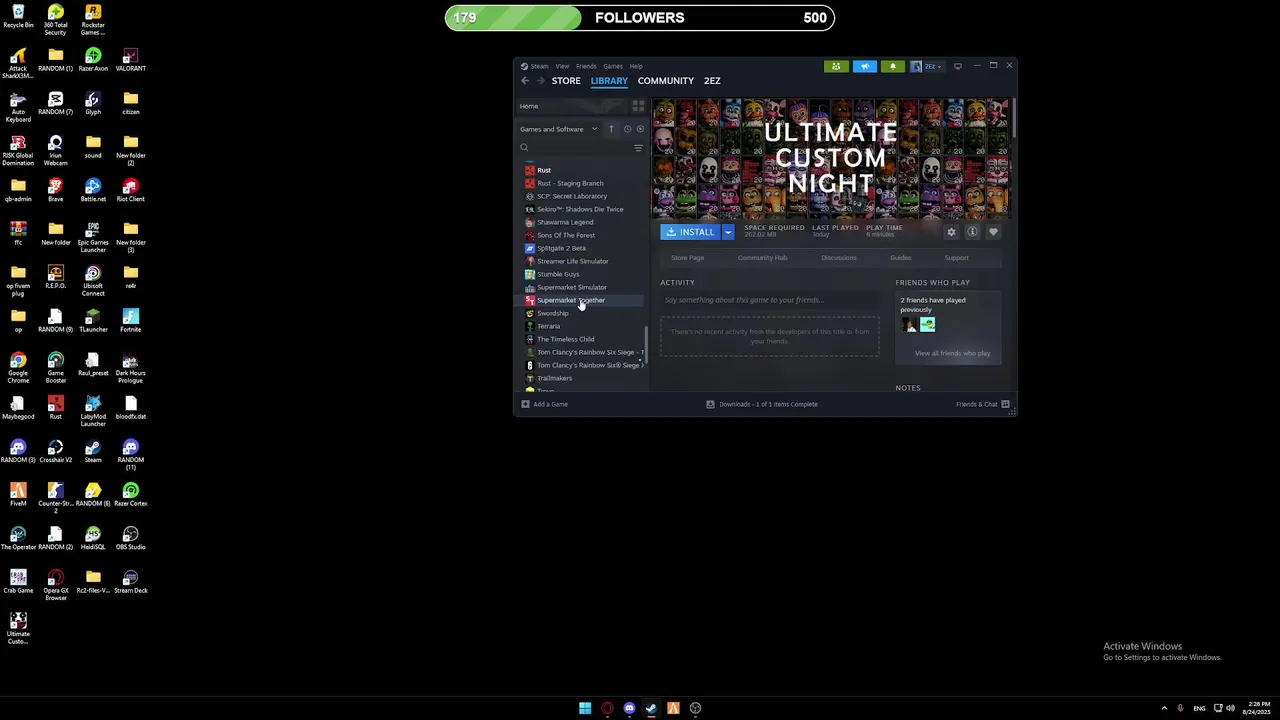Open Steam notifications bell

point(892,66)
